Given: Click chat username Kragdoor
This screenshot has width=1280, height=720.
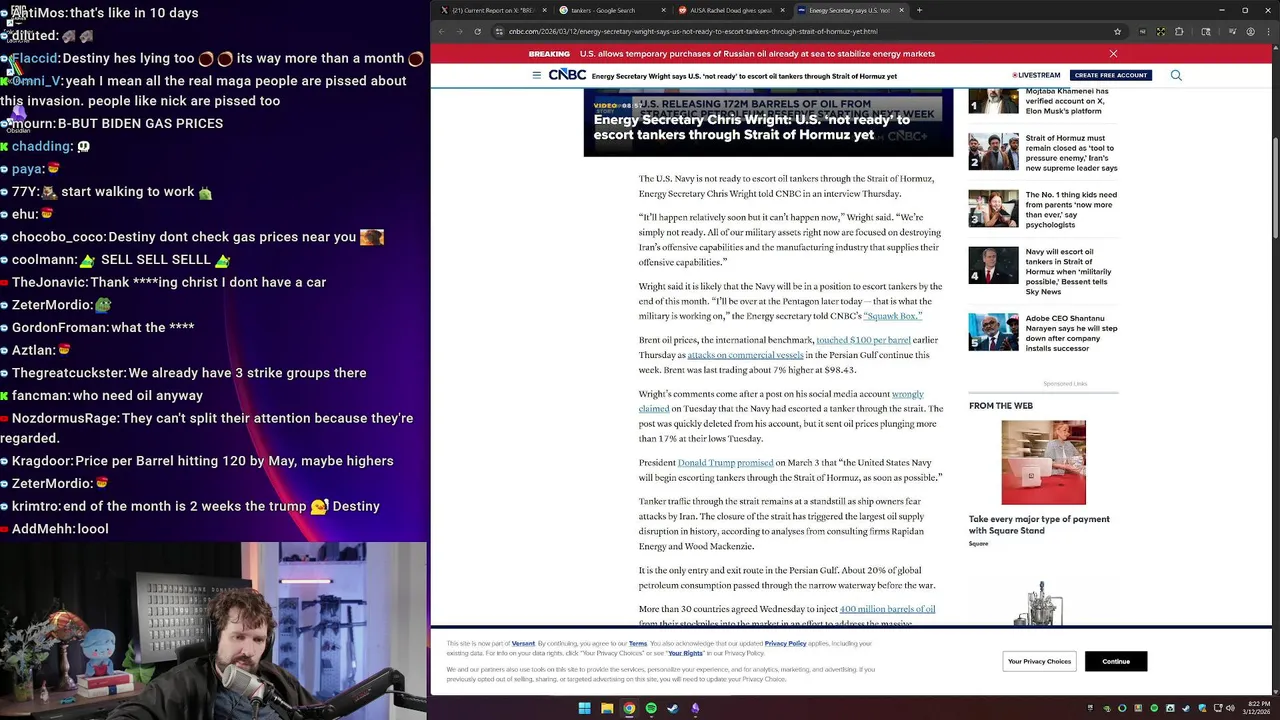Looking at the screenshot, I should point(42,461).
